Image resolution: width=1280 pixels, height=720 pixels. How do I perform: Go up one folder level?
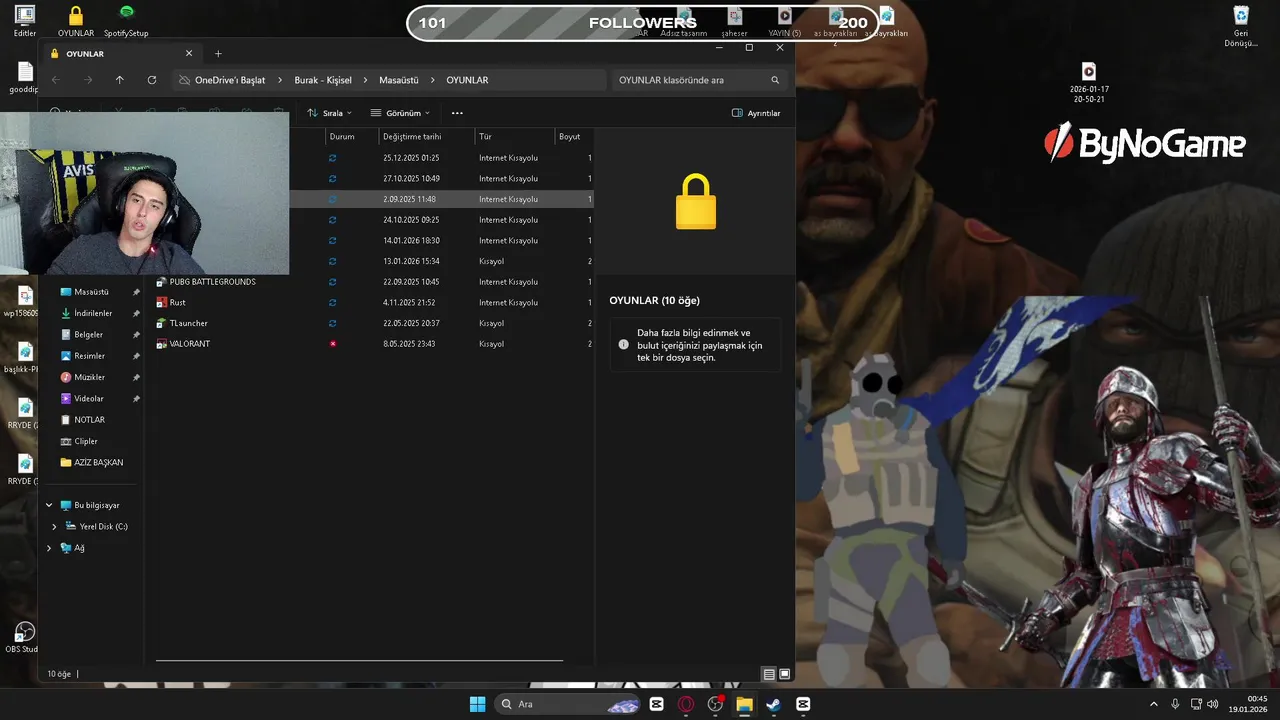[x=120, y=80]
